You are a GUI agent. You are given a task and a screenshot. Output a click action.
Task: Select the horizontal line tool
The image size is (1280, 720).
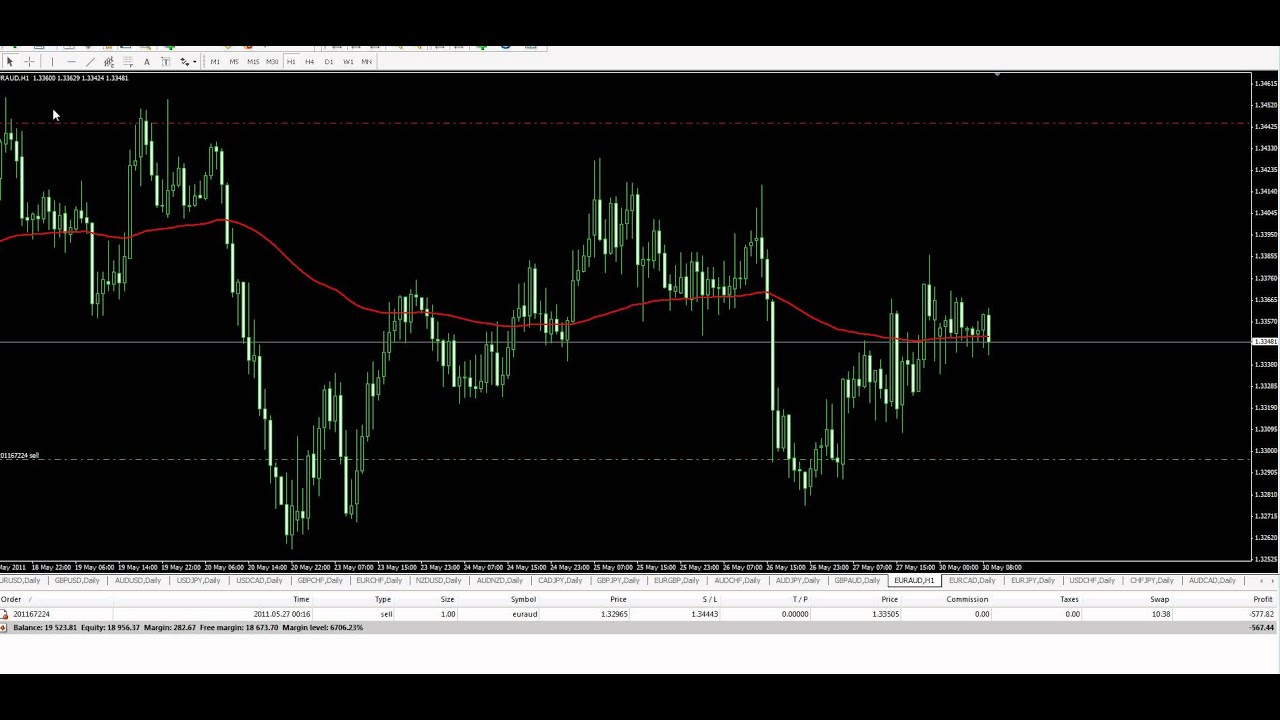[x=71, y=62]
